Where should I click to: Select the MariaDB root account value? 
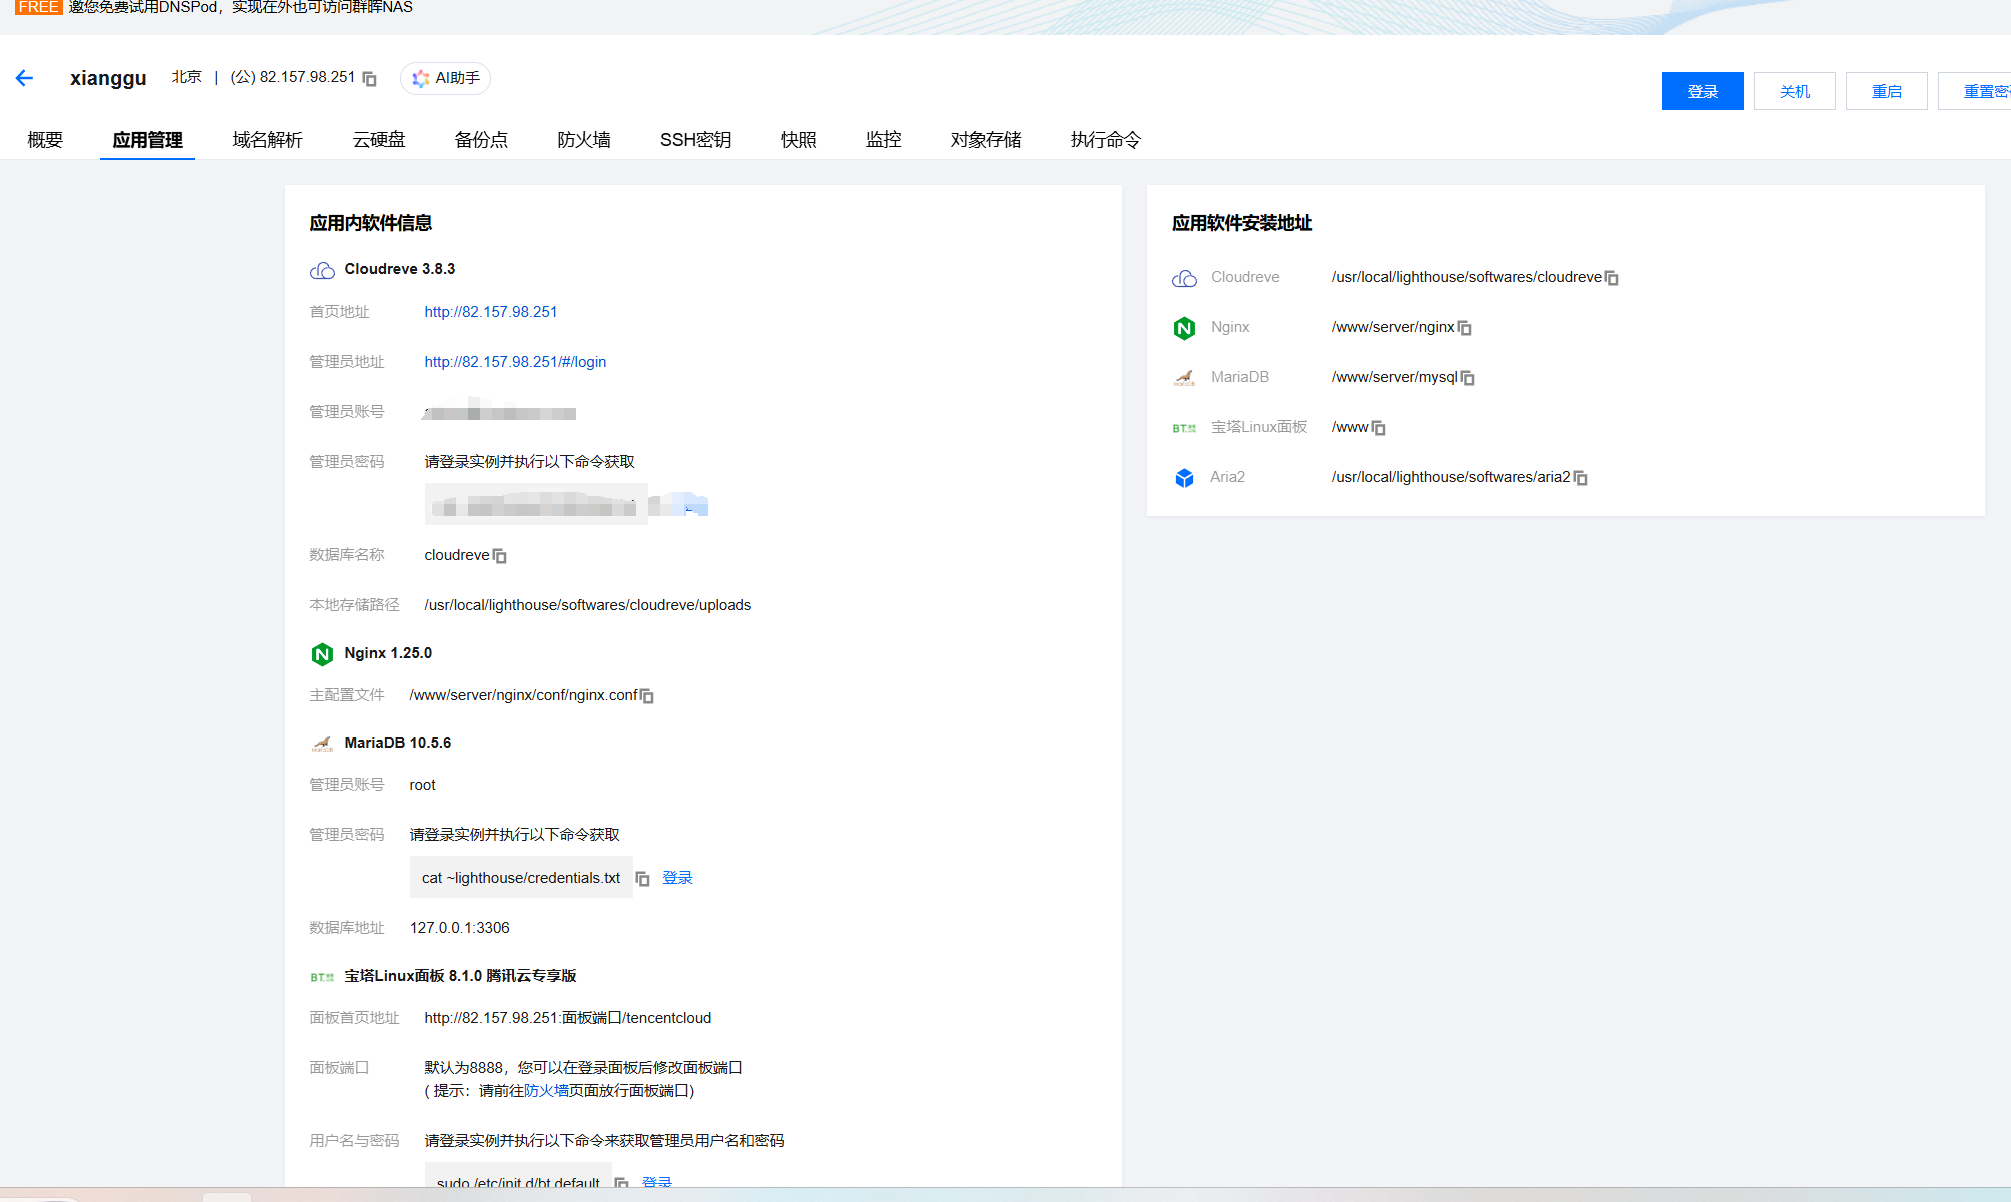pos(423,785)
